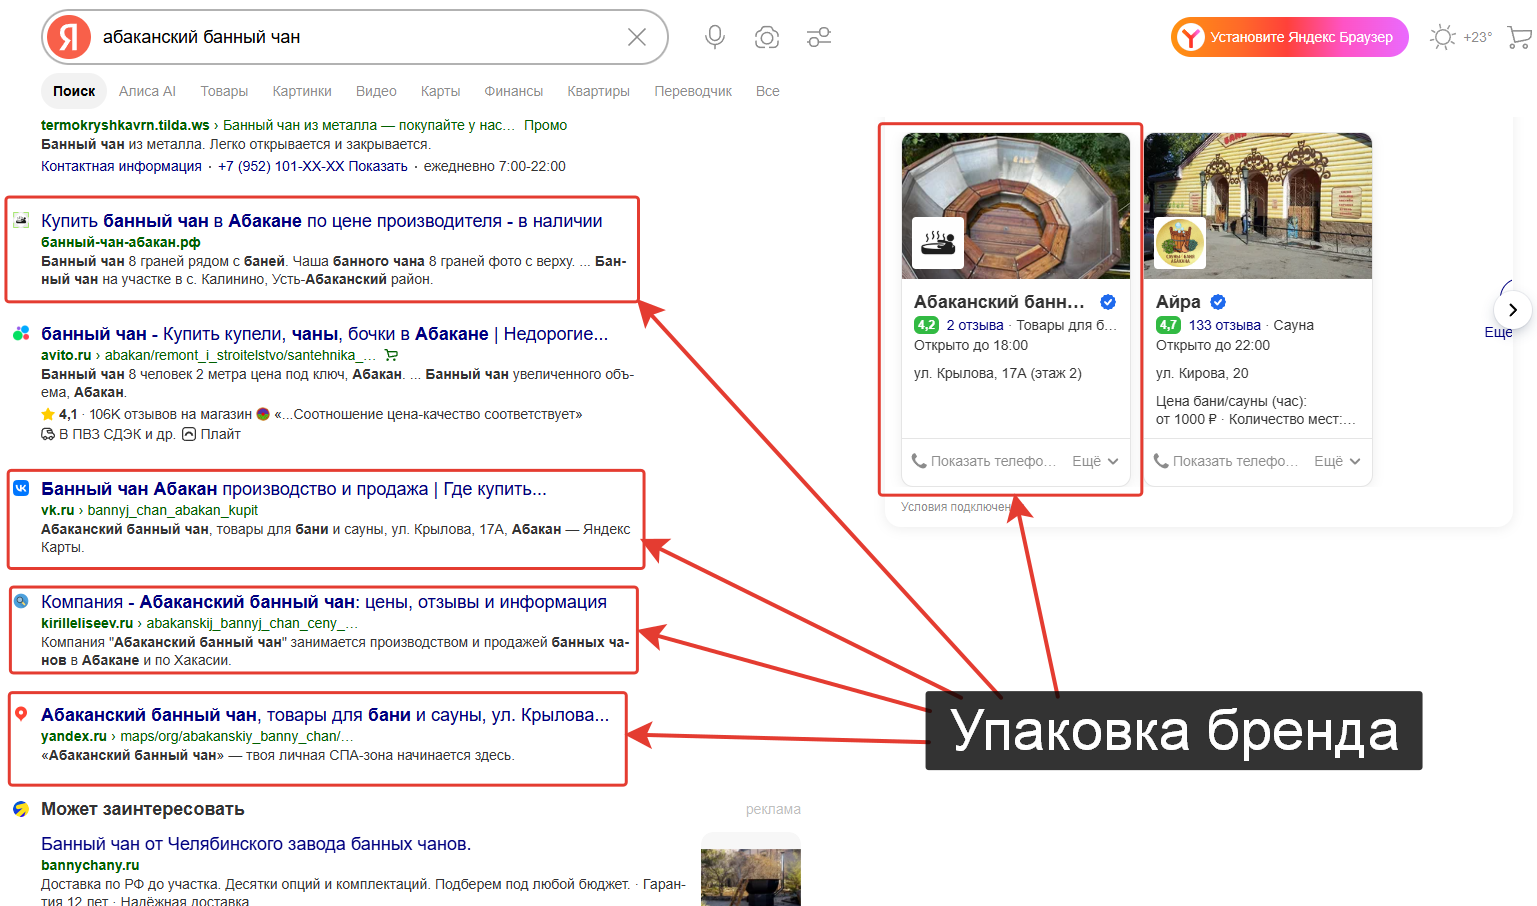Clear the search query with the X
Image resolution: width=1537 pixels, height=906 pixels.
[x=636, y=37]
